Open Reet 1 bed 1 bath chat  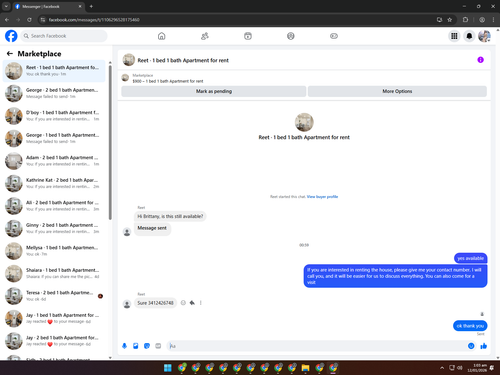tap(54, 71)
